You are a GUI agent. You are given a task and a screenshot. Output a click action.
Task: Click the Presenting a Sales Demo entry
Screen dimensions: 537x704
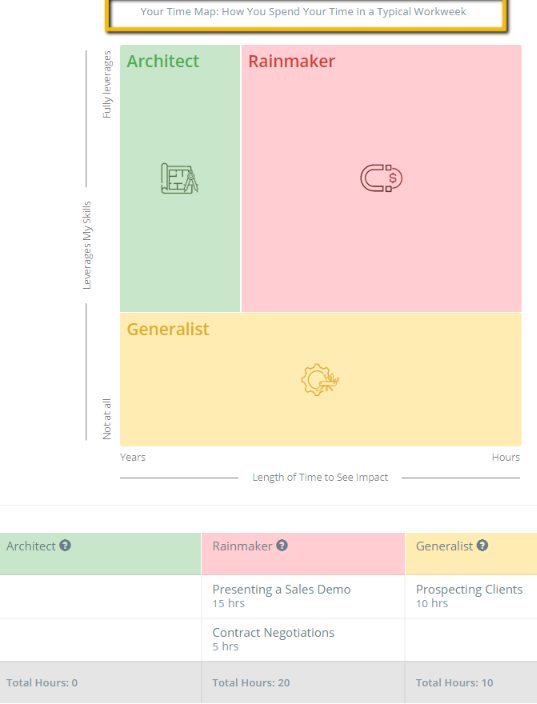tap(303, 596)
